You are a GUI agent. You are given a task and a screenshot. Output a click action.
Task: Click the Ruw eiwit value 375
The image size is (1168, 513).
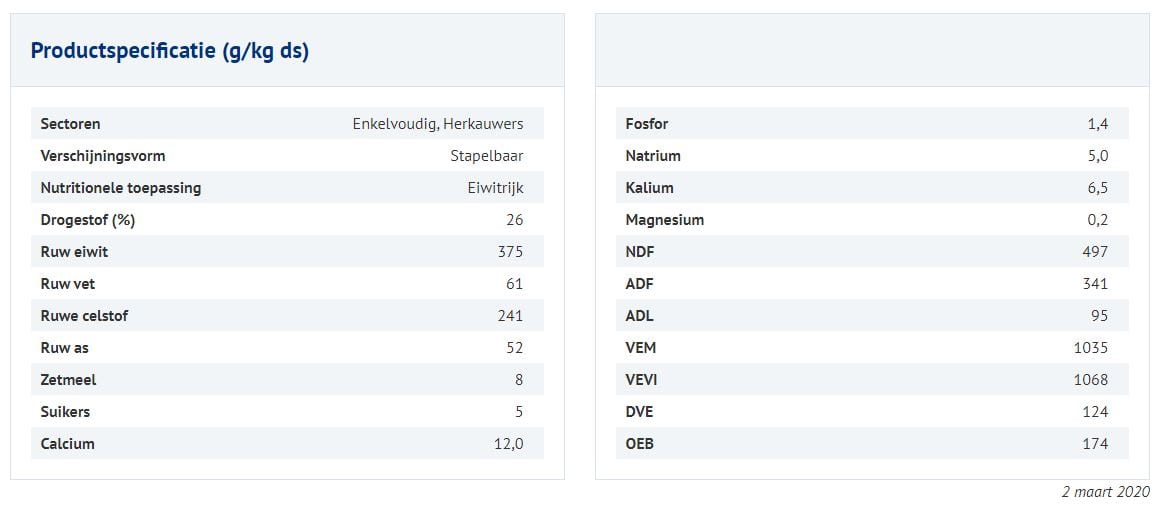point(510,252)
